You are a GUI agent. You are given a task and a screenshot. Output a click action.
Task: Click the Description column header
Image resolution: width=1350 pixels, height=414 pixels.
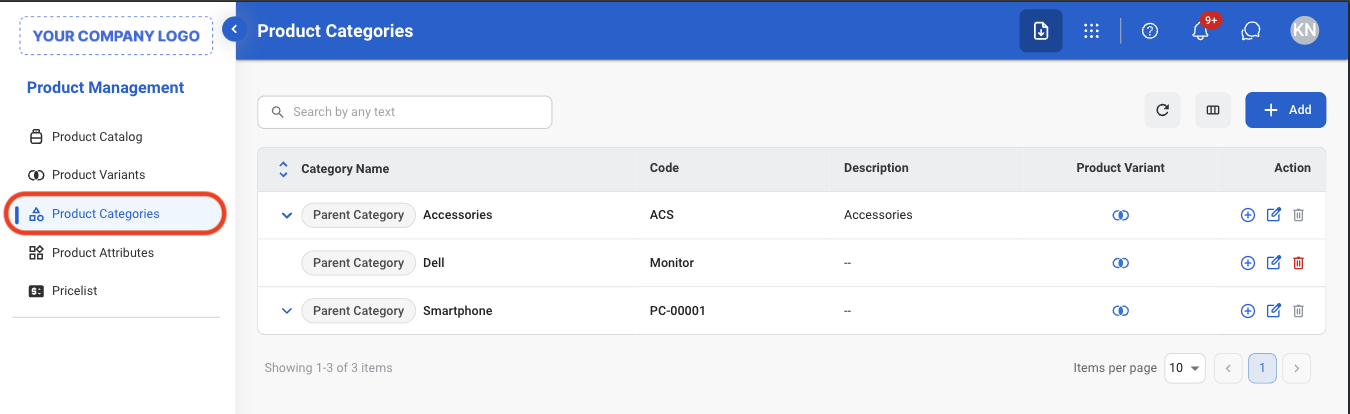click(x=876, y=168)
